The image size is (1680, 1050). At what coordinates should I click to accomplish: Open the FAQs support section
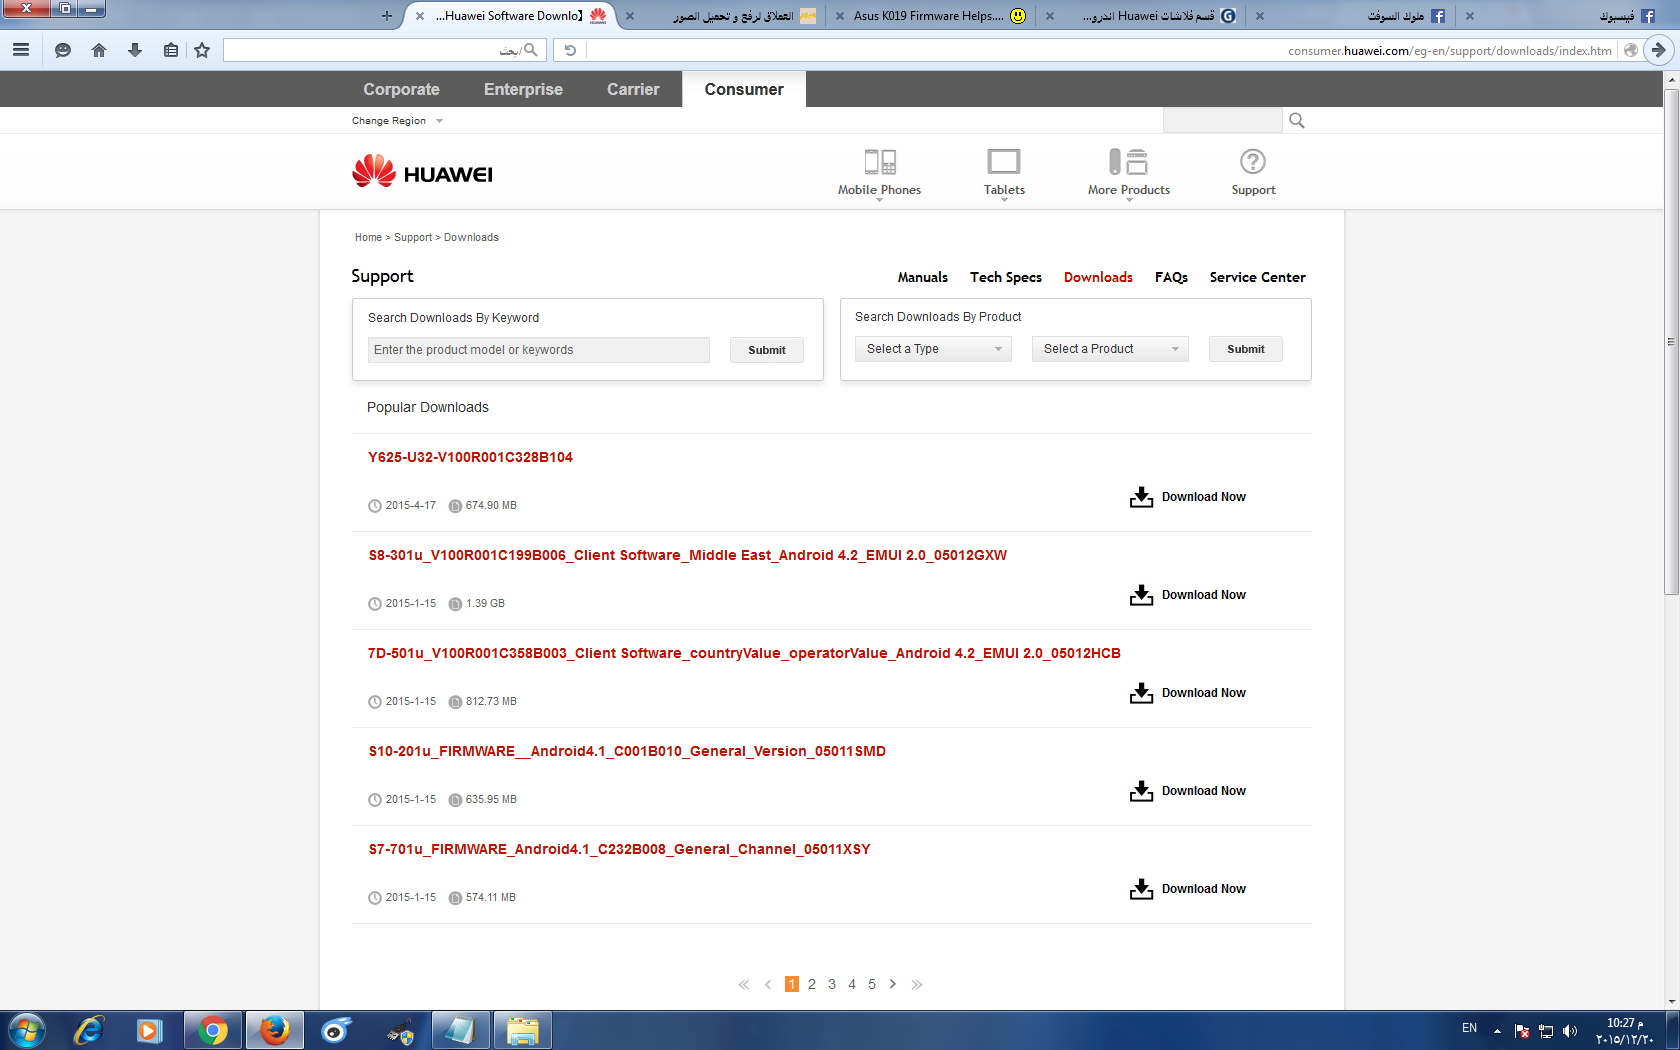[1171, 278]
